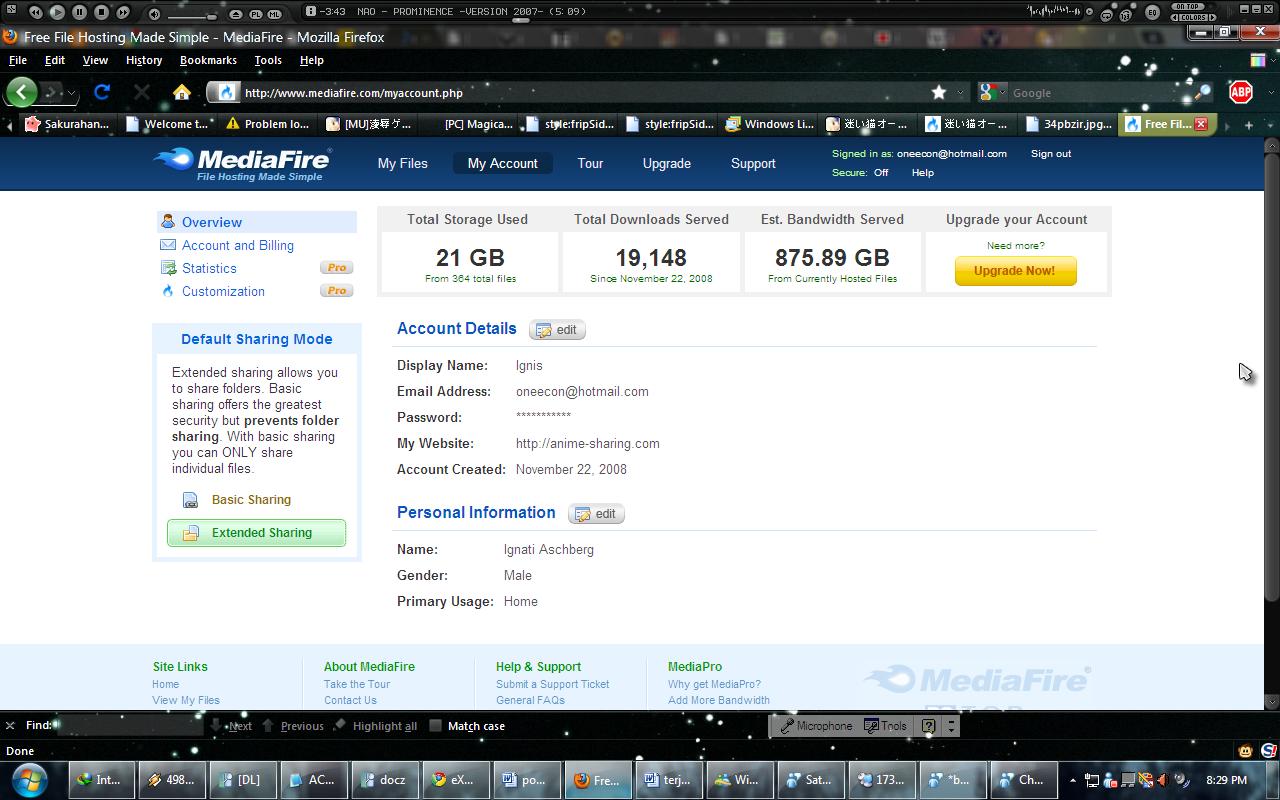Tick the Match case checkbox
The height and width of the screenshot is (800, 1280).
tap(435, 726)
